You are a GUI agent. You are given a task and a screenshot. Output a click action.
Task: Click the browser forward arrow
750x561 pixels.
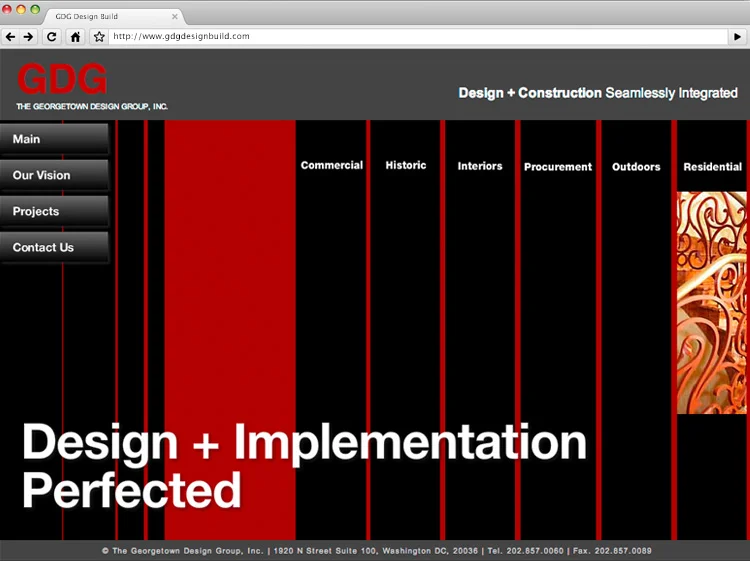pyautogui.click(x=28, y=36)
